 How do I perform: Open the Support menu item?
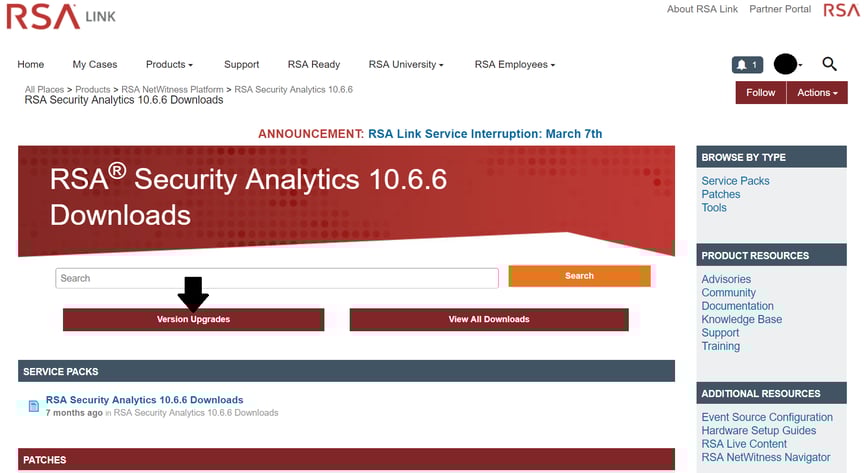tap(241, 64)
